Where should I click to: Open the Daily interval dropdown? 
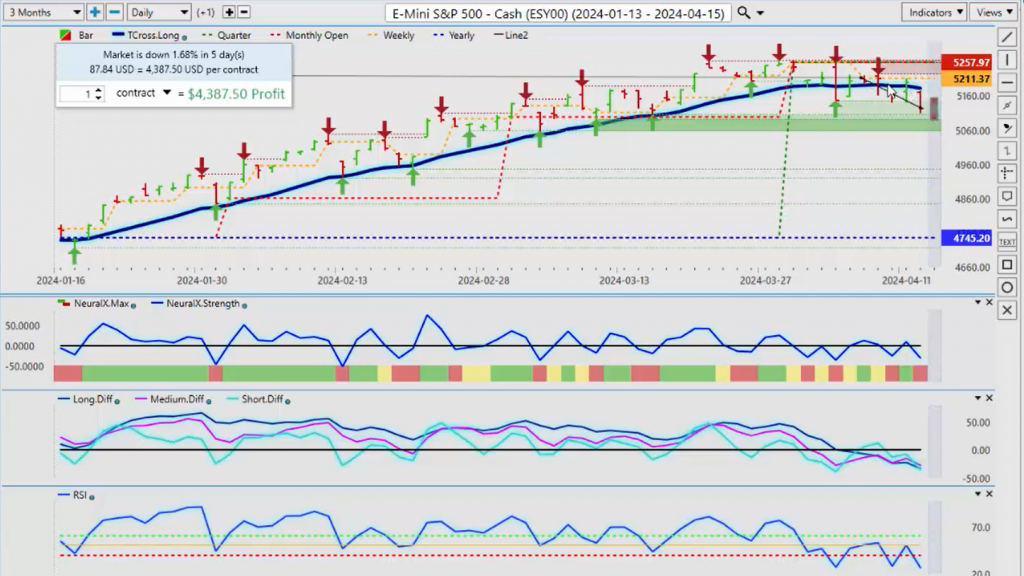(159, 12)
